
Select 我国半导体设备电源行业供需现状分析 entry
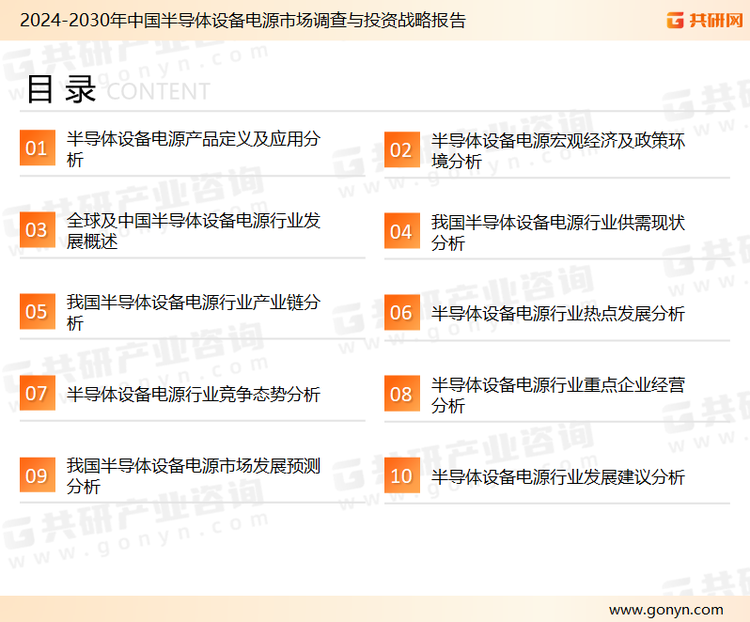click(x=558, y=233)
